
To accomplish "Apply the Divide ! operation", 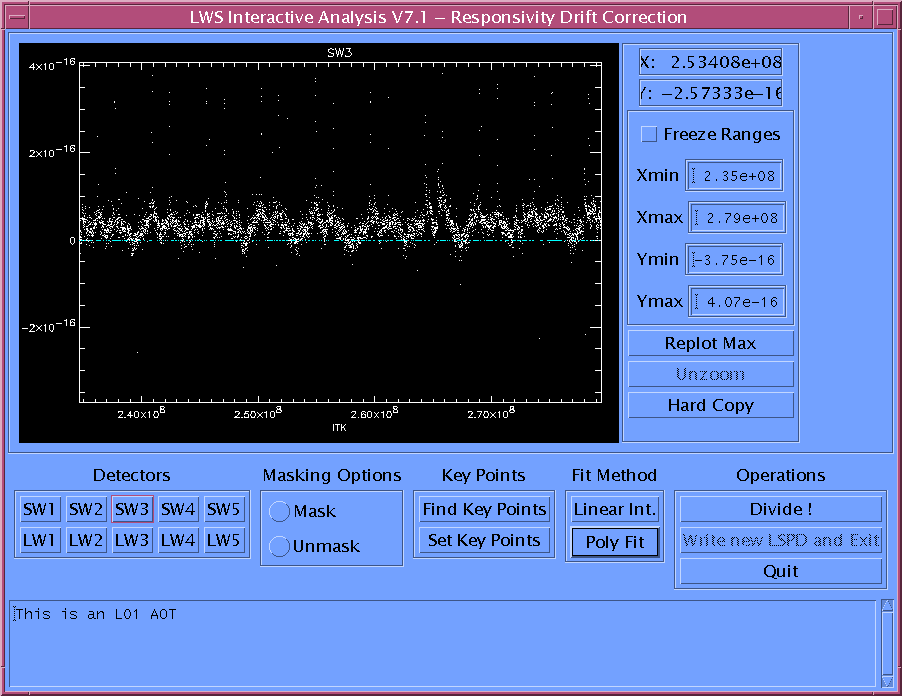I will click(781, 509).
